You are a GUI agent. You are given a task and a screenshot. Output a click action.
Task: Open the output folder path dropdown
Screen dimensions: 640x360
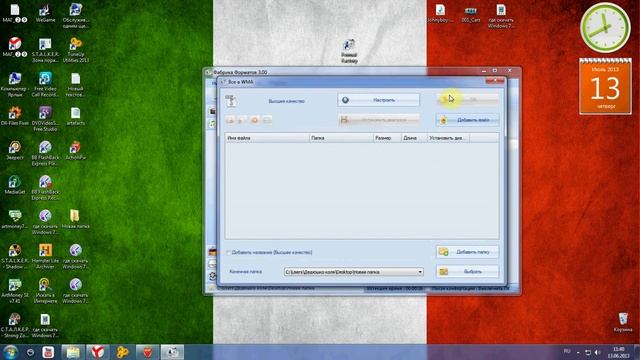pyautogui.click(x=420, y=272)
